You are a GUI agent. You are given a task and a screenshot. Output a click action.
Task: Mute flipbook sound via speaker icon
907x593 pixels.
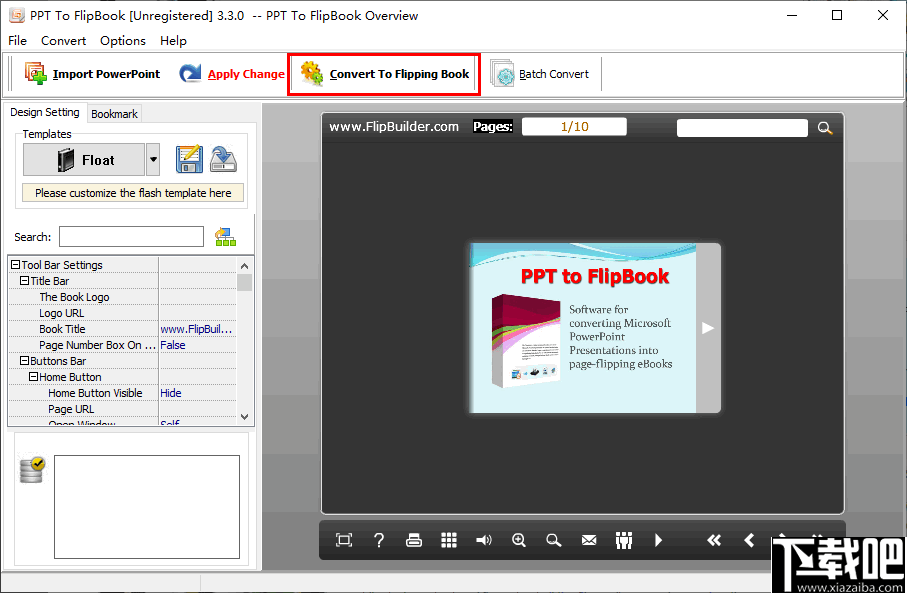pos(484,540)
